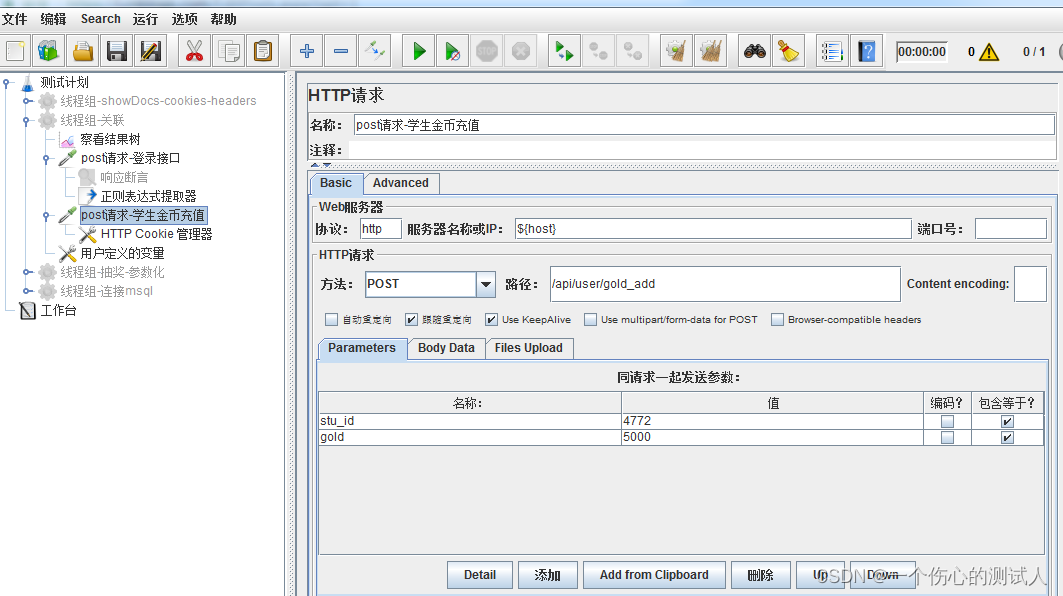This screenshot has width=1063, height=596.
Task: Create a new test plan with New icon
Action: click(15, 51)
